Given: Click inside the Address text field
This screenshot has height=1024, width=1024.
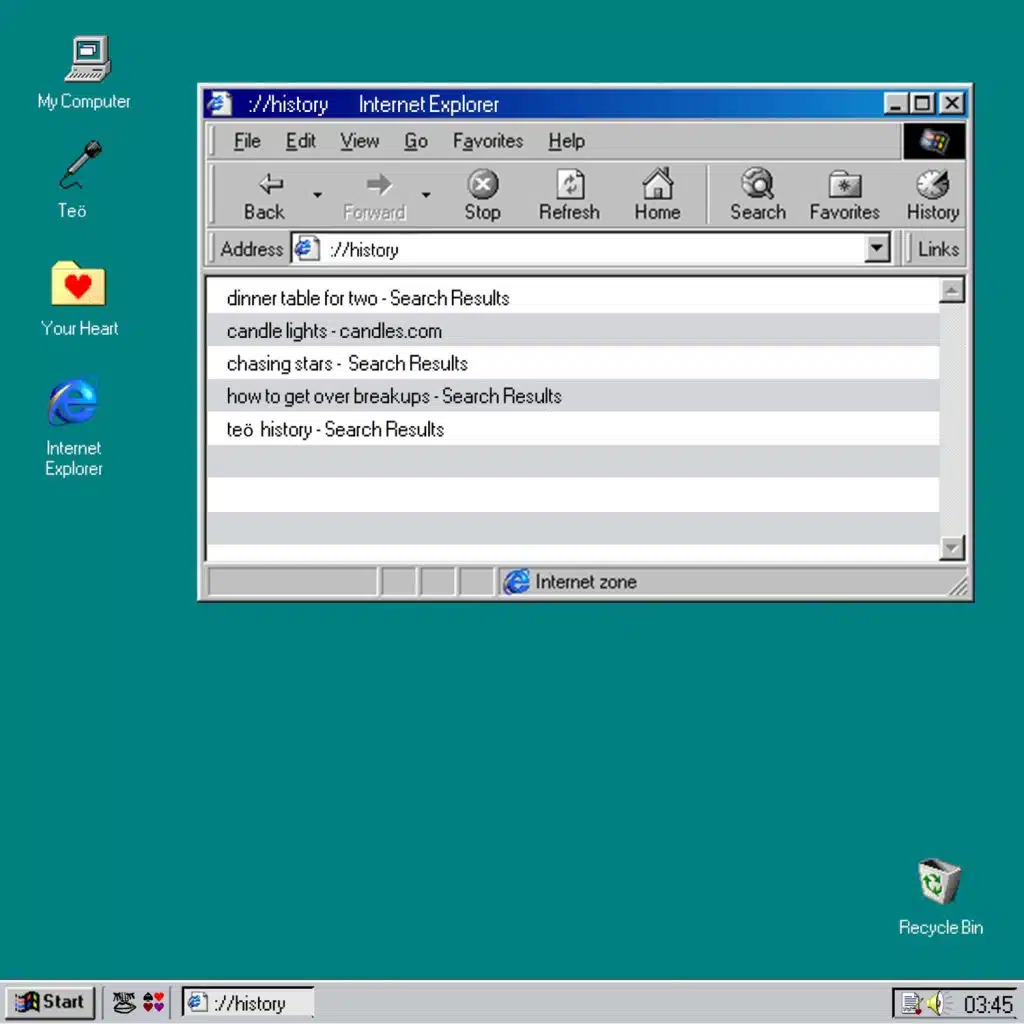Looking at the screenshot, I should coord(590,249).
